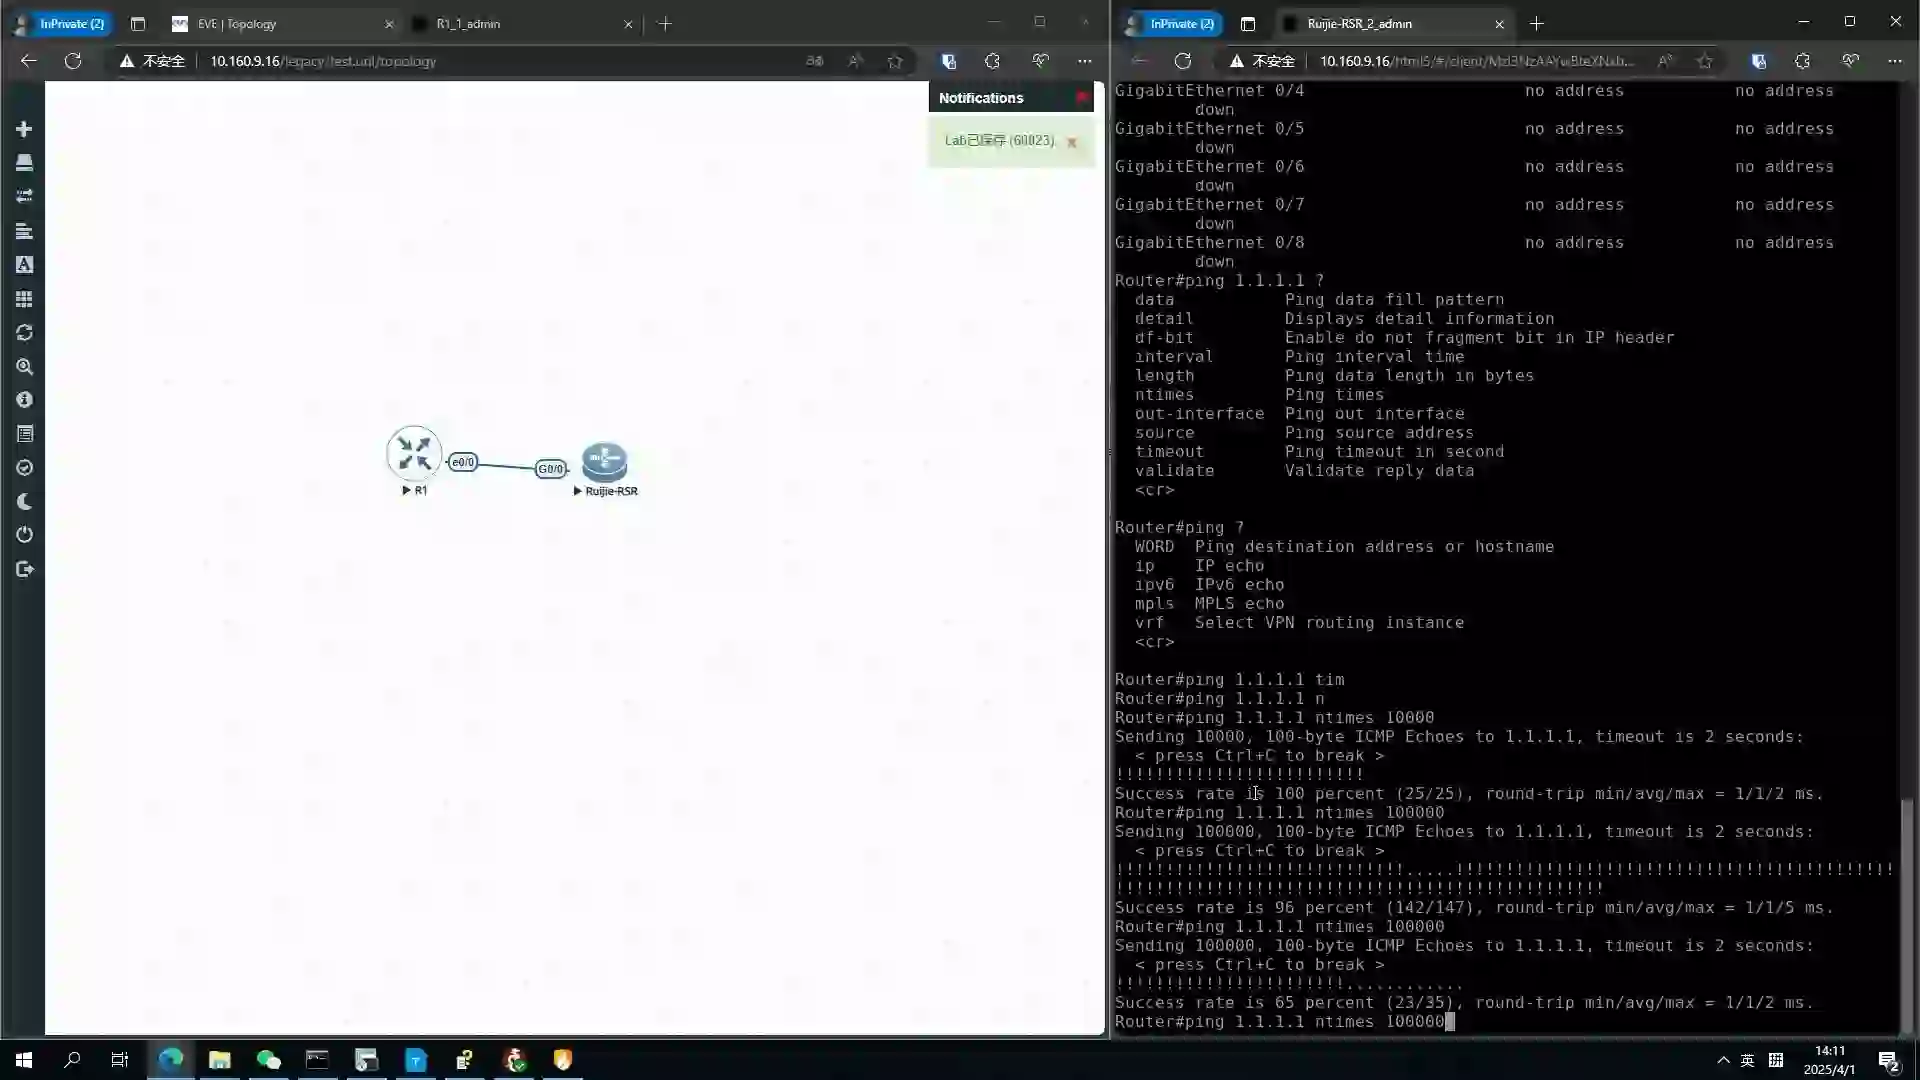Open the zoom magnifier sidebar icon

[24, 367]
